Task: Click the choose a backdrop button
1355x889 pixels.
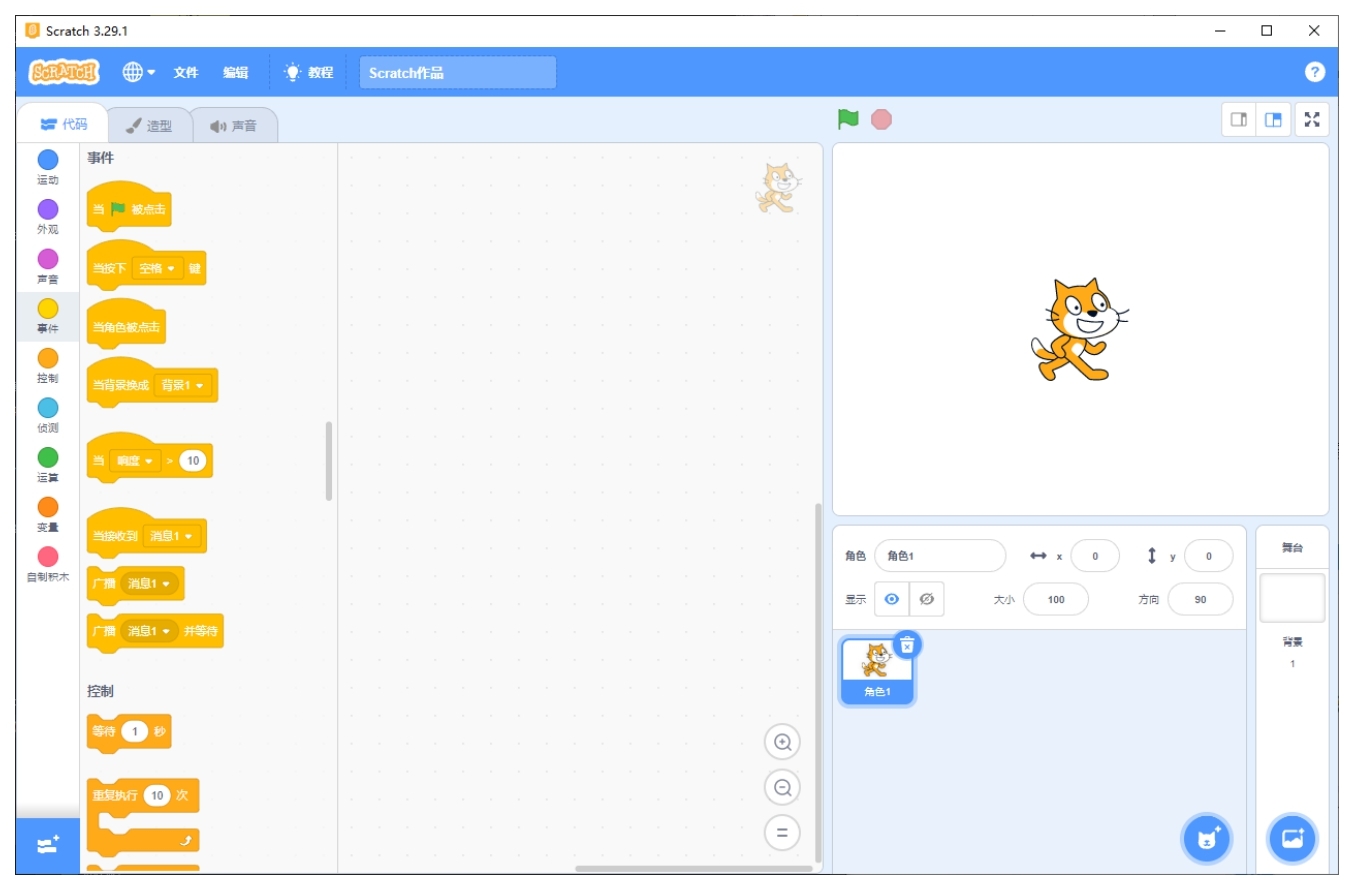Action: [1292, 838]
